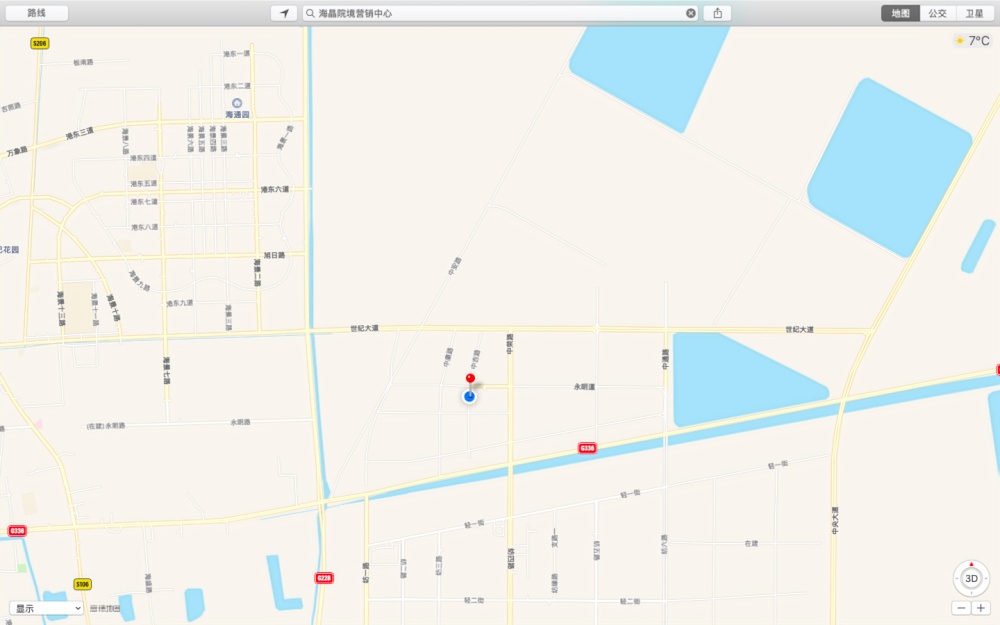Viewport: 1000px width, 625px height.
Task: Click the magnifying glass search icon
Action: coord(311,13)
